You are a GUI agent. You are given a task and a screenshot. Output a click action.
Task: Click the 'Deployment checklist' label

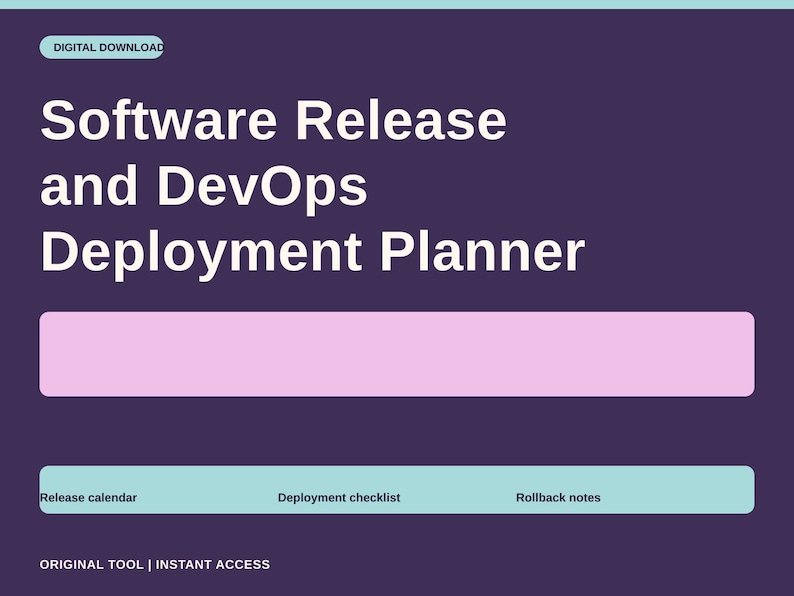point(339,498)
